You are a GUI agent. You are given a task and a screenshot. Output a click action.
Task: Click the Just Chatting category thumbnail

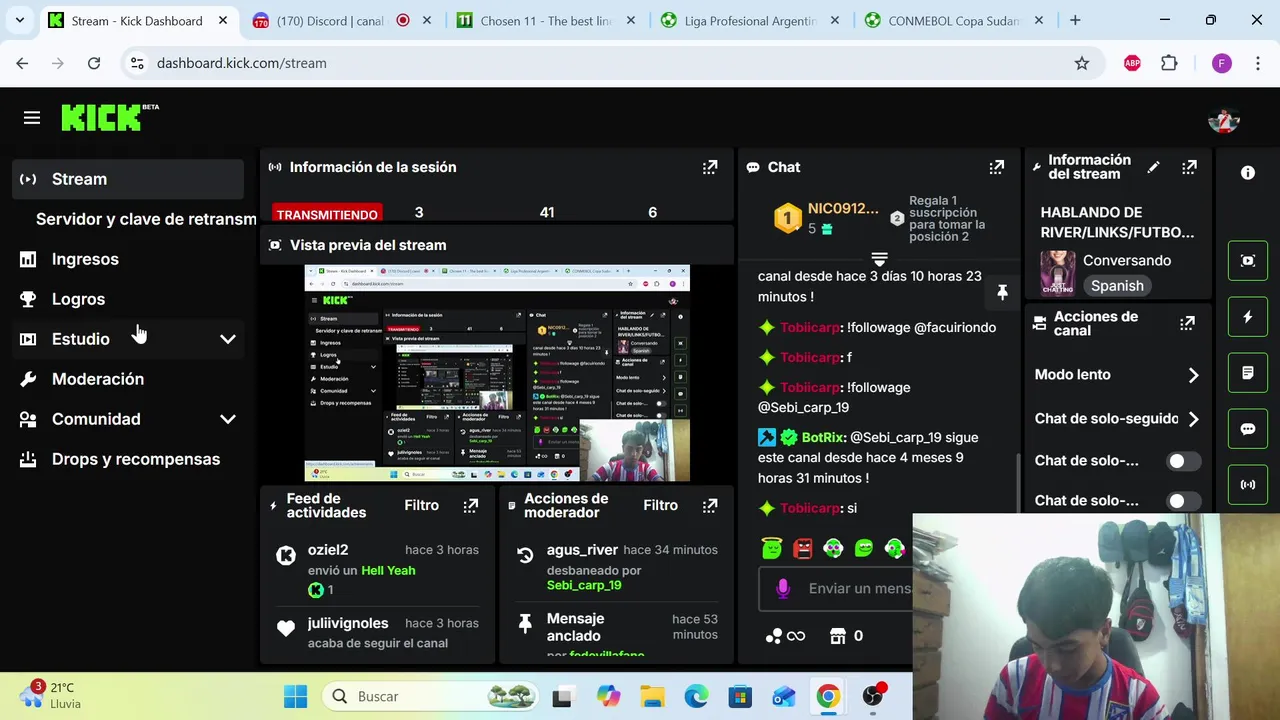(1058, 273)
